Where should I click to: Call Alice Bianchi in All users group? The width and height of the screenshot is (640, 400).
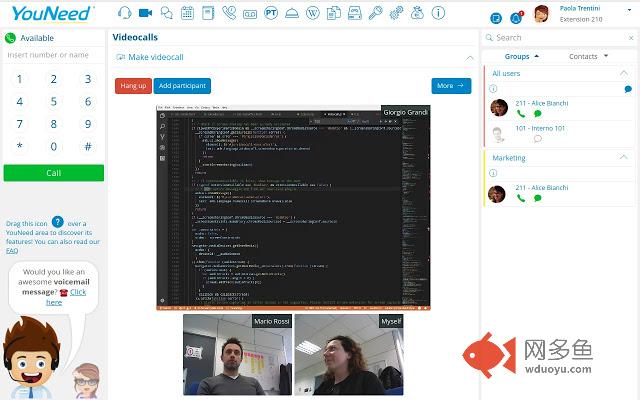(521, 114)
